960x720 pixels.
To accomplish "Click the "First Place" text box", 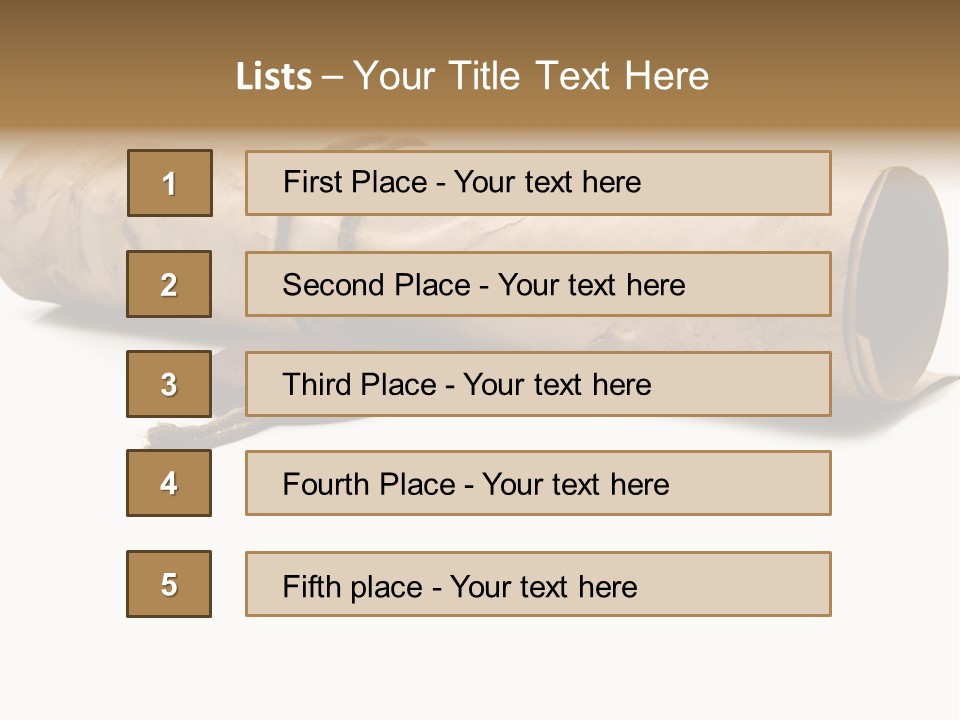I will click(538, 183).
